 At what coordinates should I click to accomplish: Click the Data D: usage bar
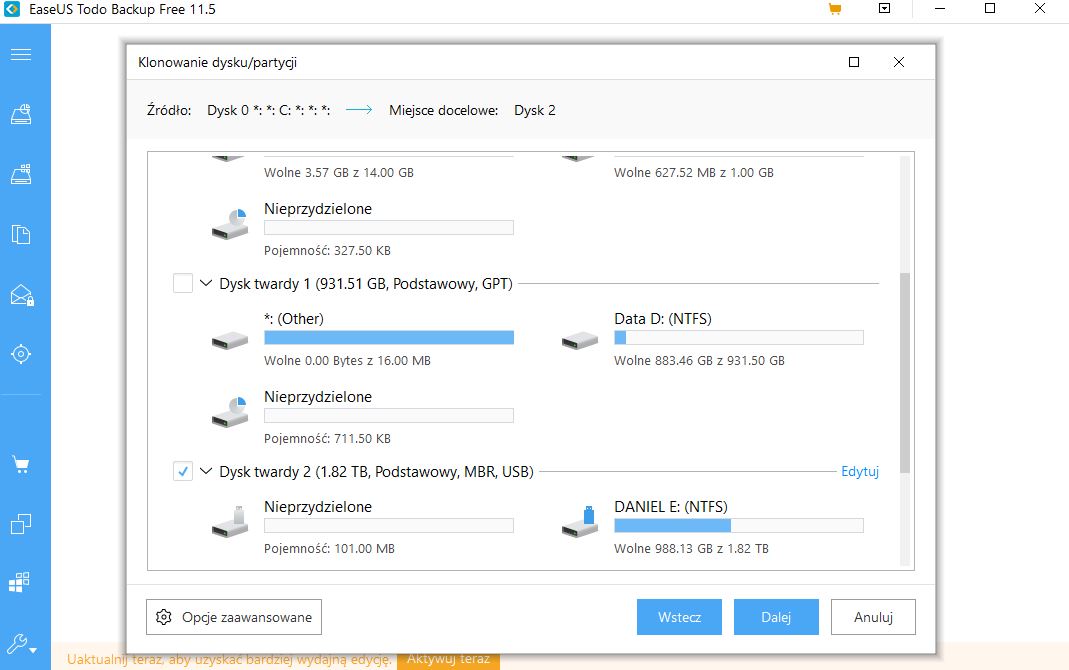[x=738, y=337]
